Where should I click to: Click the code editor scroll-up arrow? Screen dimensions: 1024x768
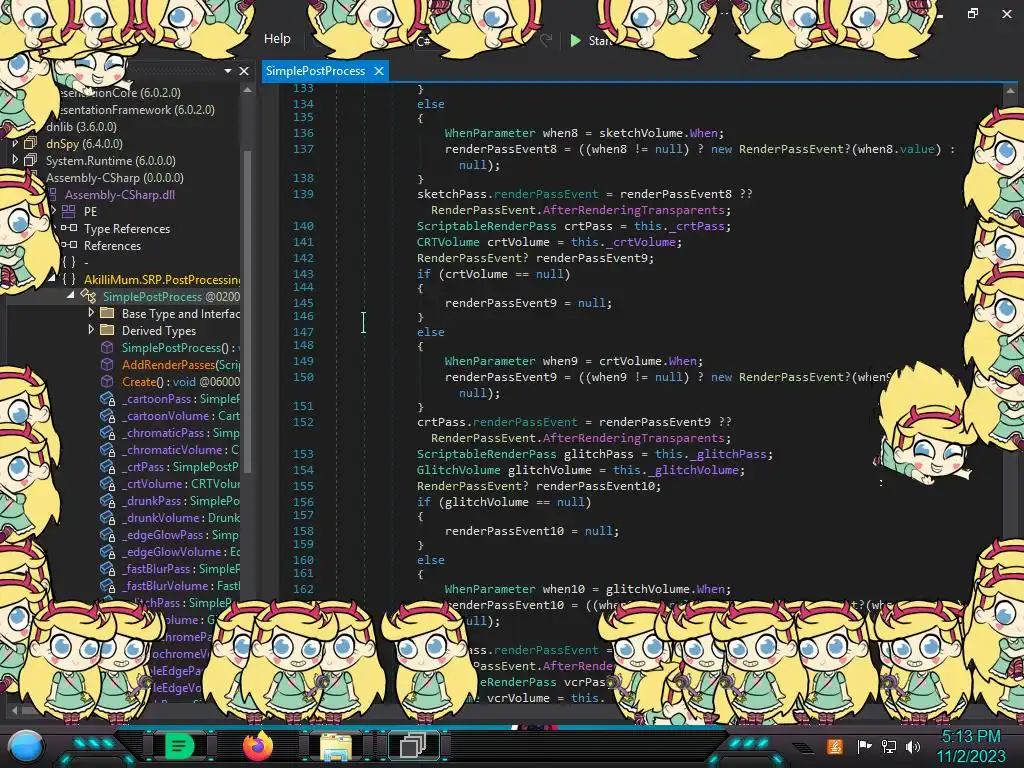(x=1010, y=91)
